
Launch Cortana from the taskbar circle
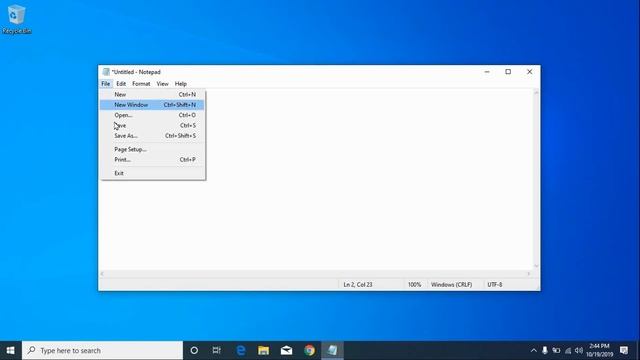tap(194, 350)
